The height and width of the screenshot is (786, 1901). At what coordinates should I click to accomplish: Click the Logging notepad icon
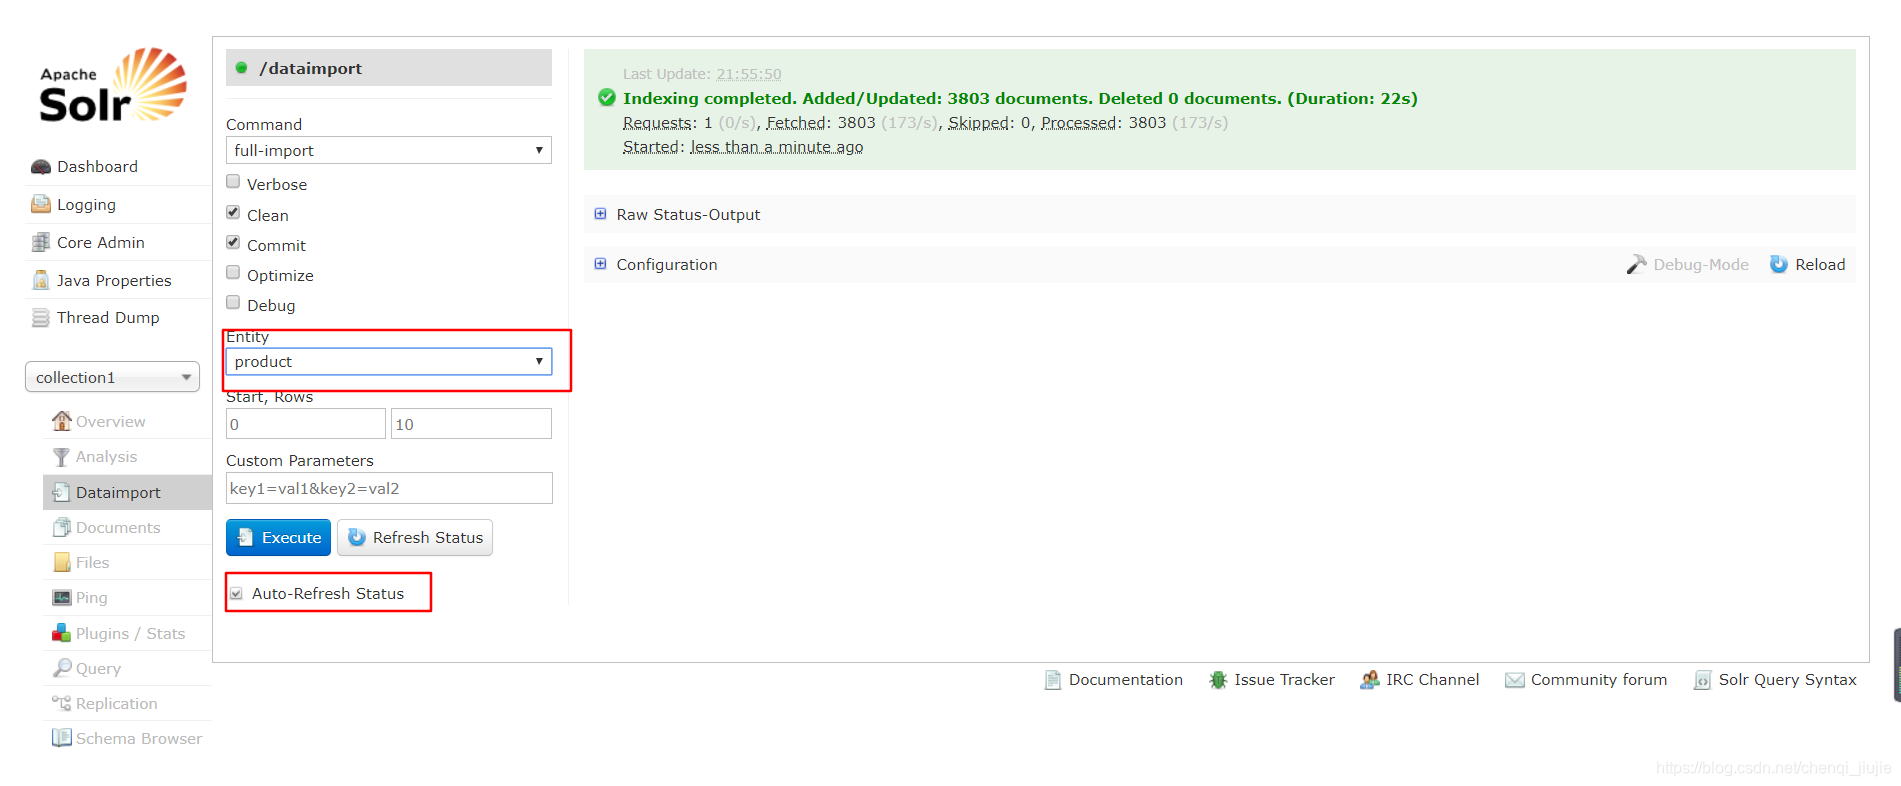41,204
